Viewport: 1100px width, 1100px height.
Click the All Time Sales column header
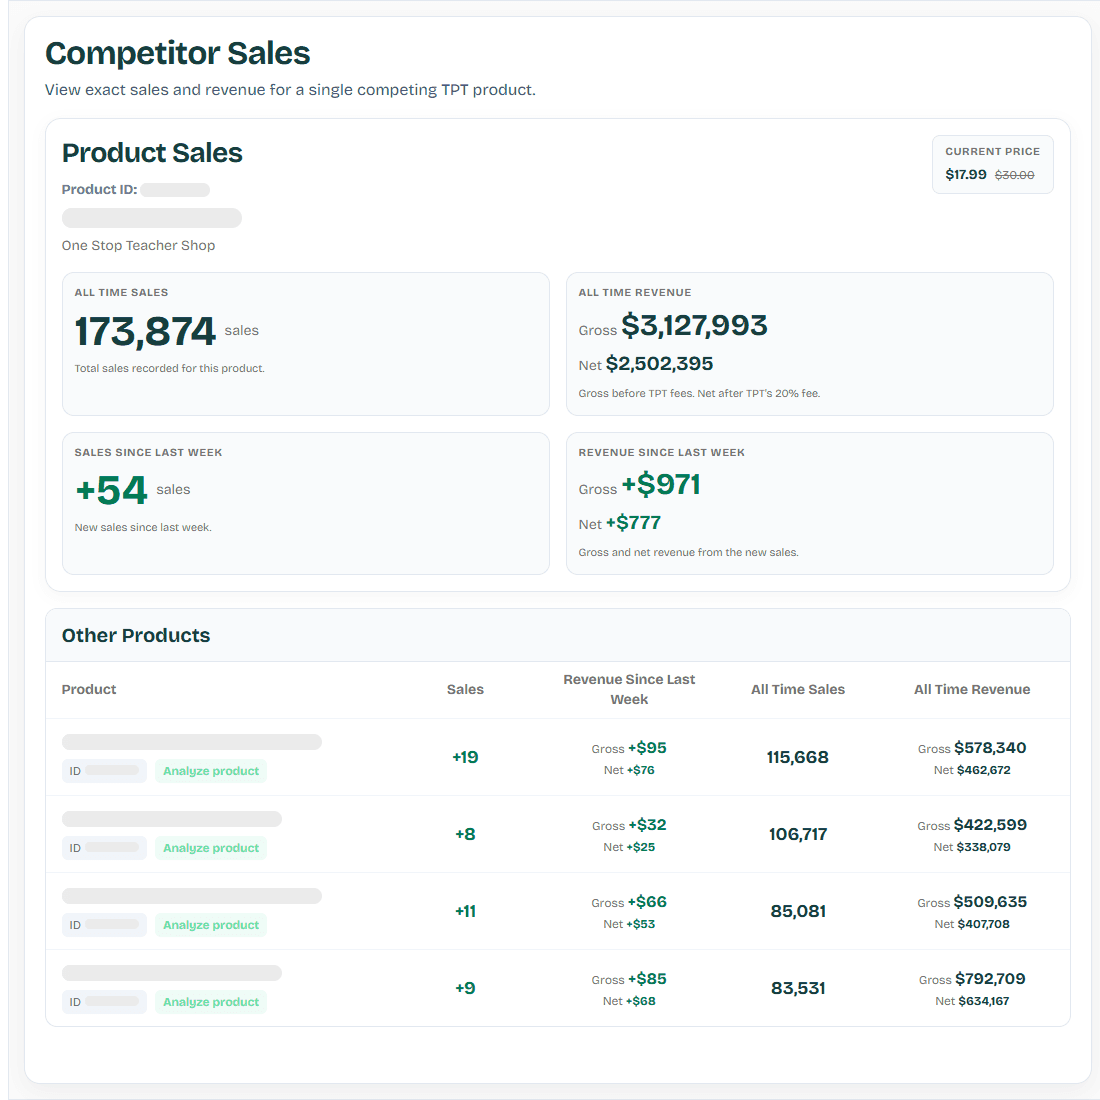(x=798, y=689)
